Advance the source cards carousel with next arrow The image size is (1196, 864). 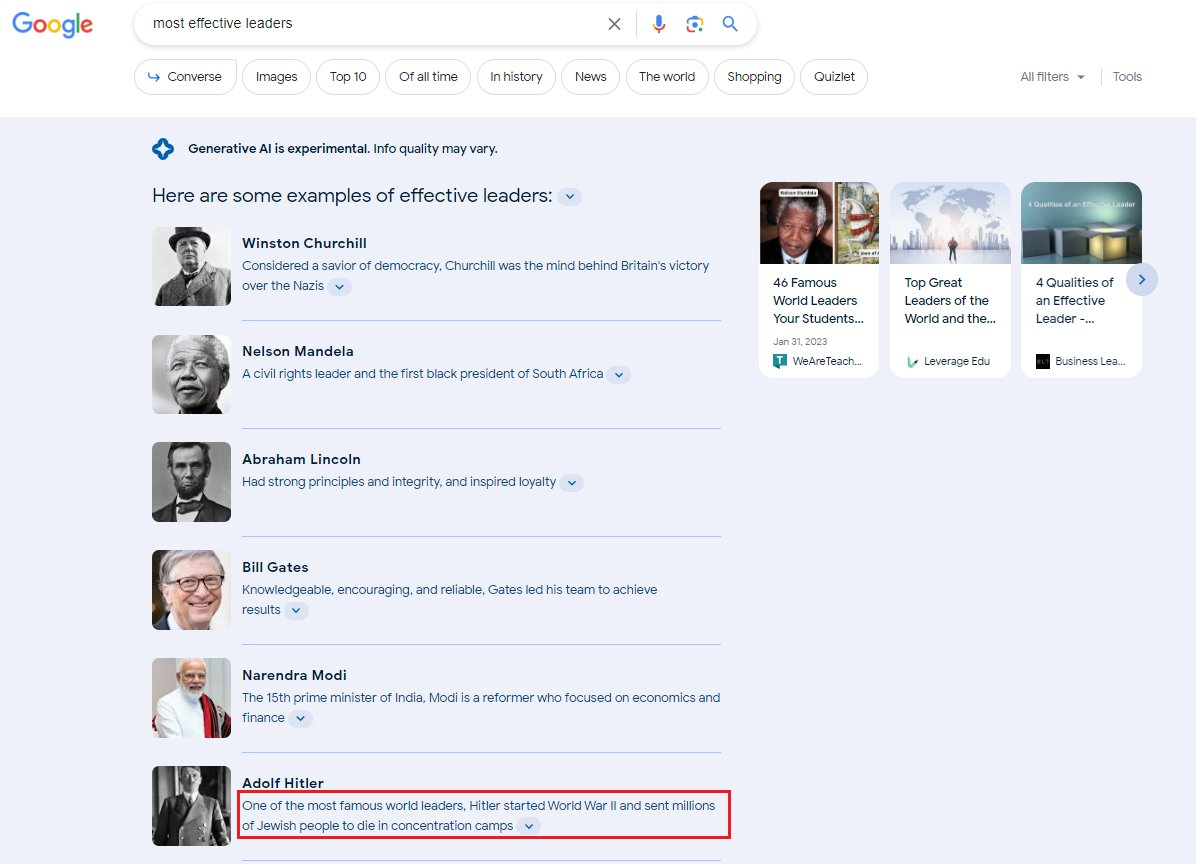click(x=1142, y=279)
